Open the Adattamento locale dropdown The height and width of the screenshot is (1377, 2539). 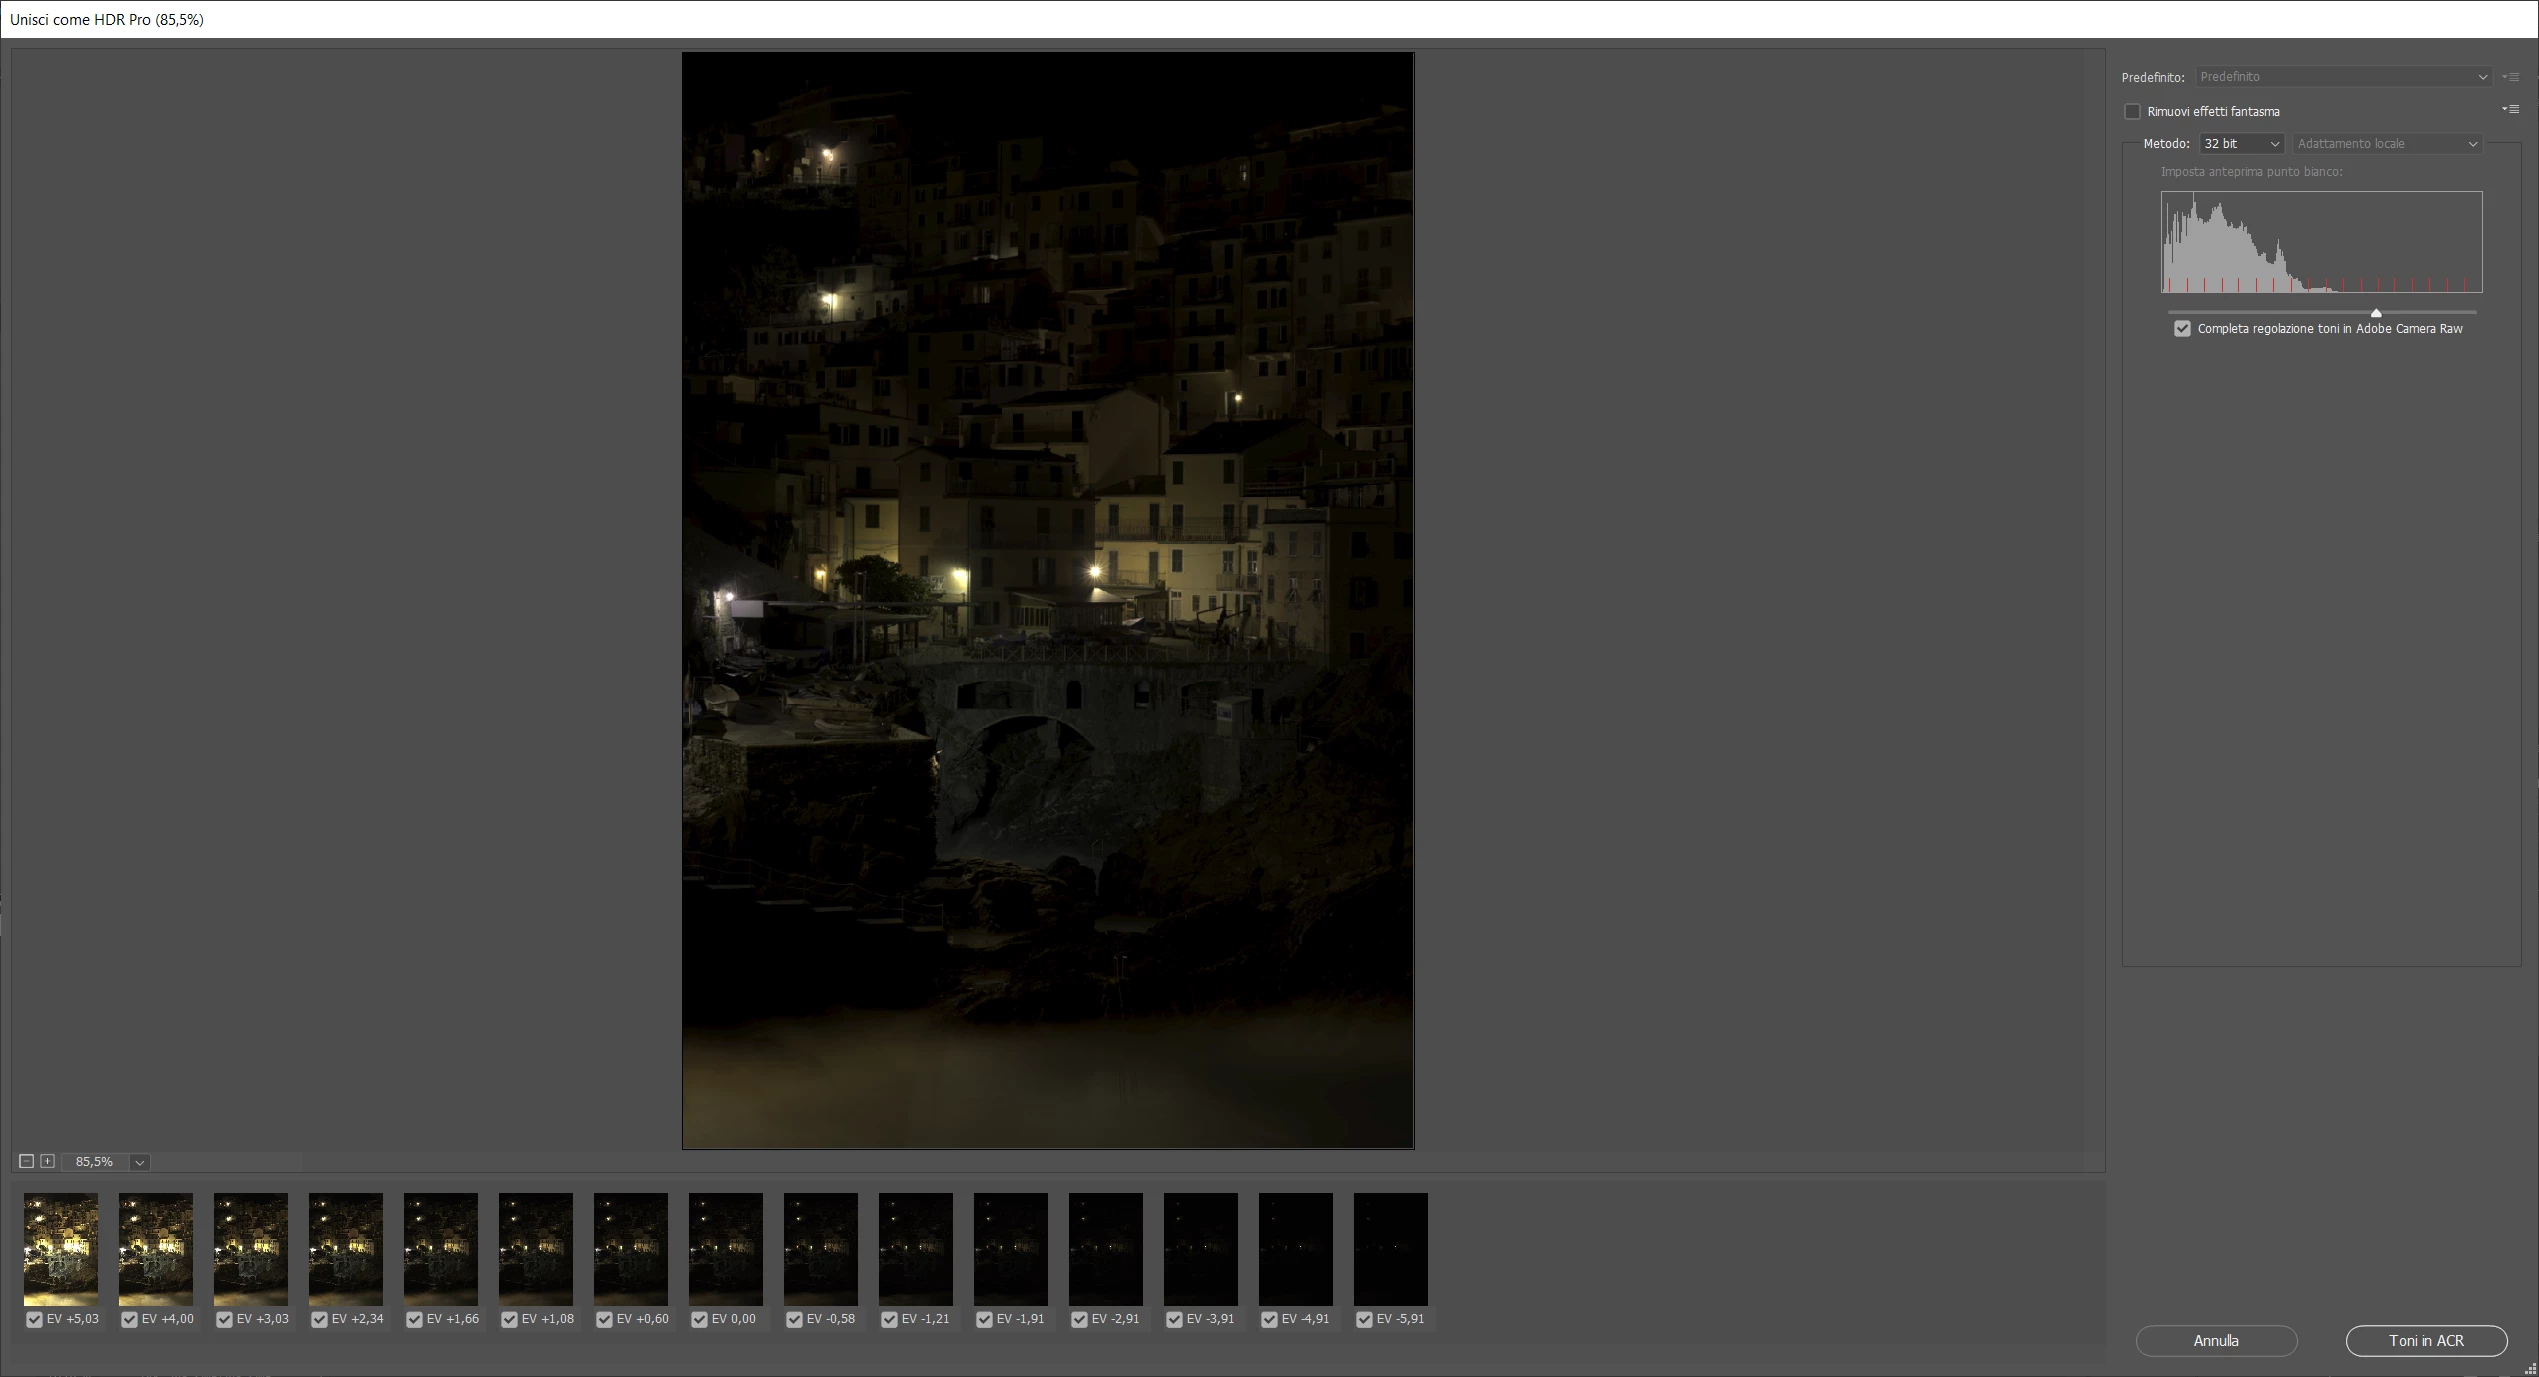point(2387,144)
